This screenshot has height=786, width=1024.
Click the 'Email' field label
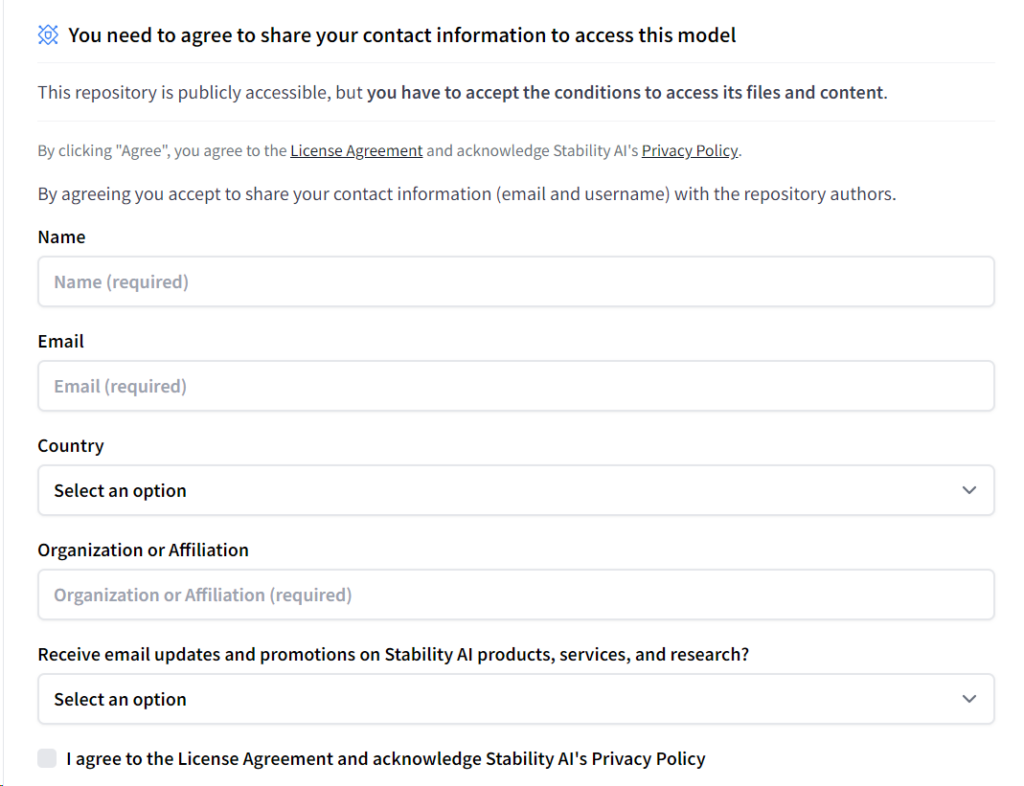[x=61, y=341]
